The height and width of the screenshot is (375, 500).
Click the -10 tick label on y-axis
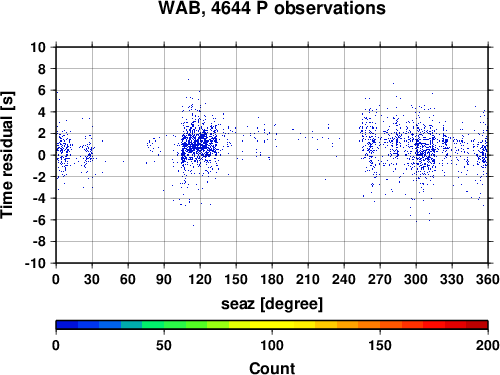tap(35, 263)
